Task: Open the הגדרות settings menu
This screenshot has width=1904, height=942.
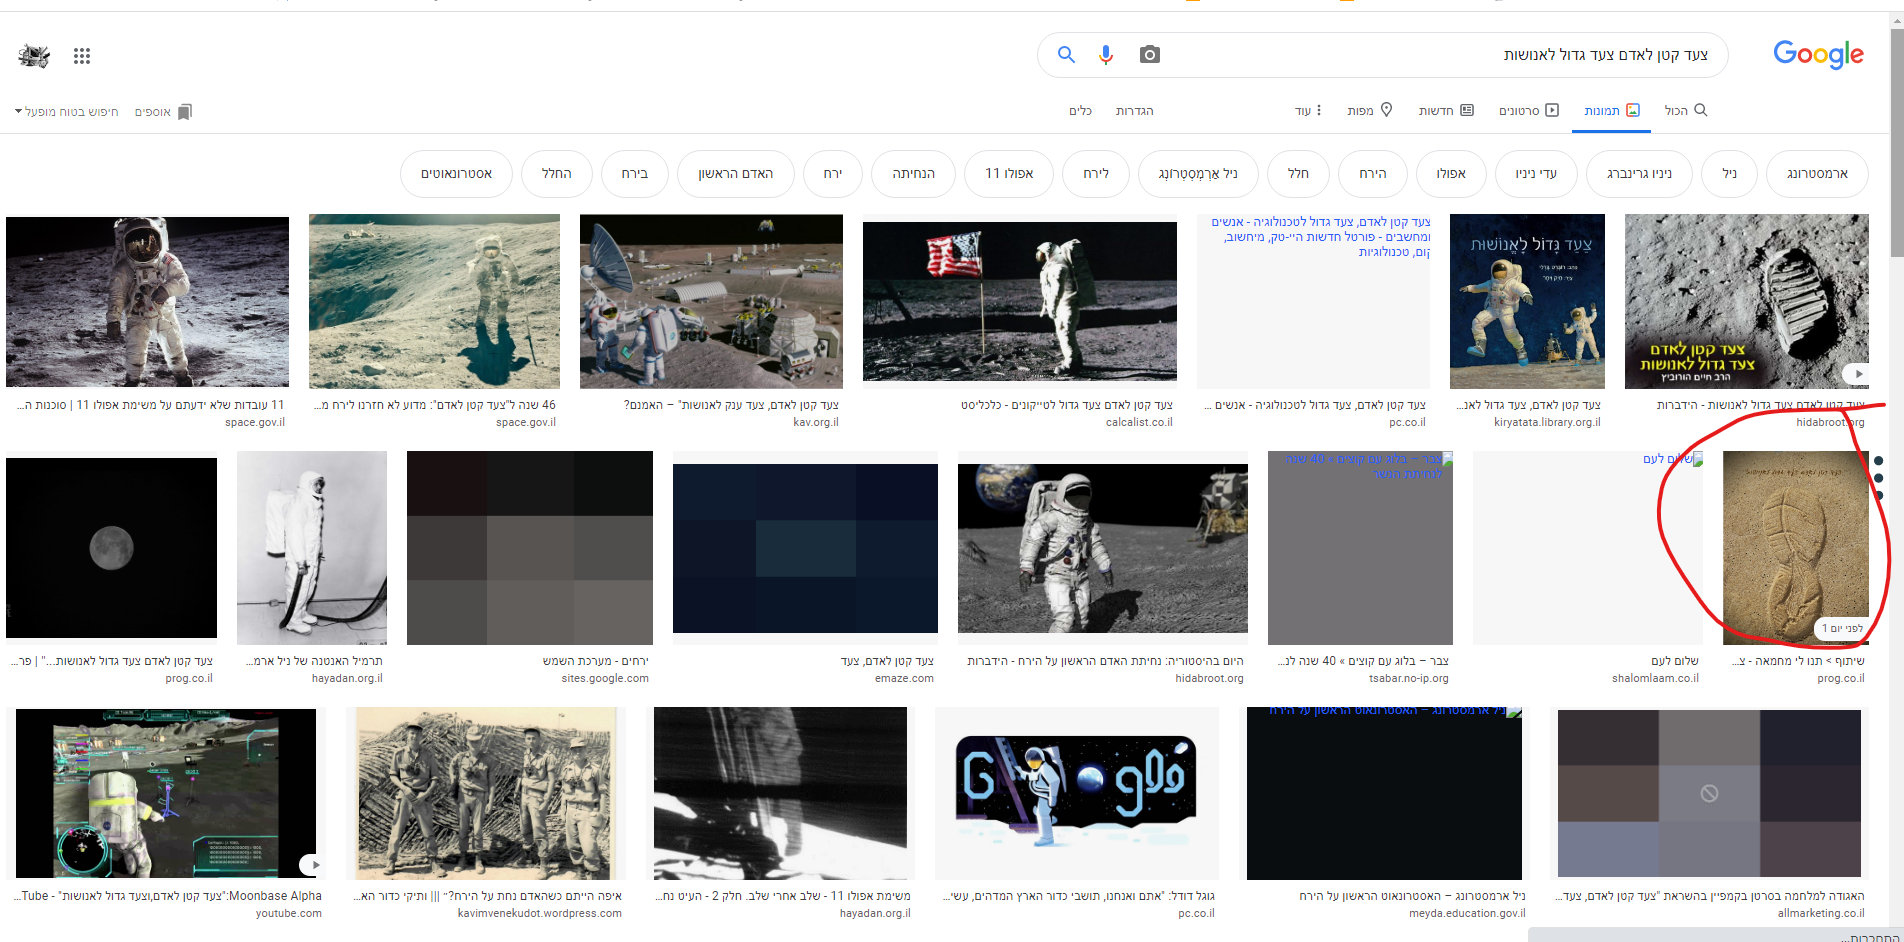Action: tap(1135, 111)
